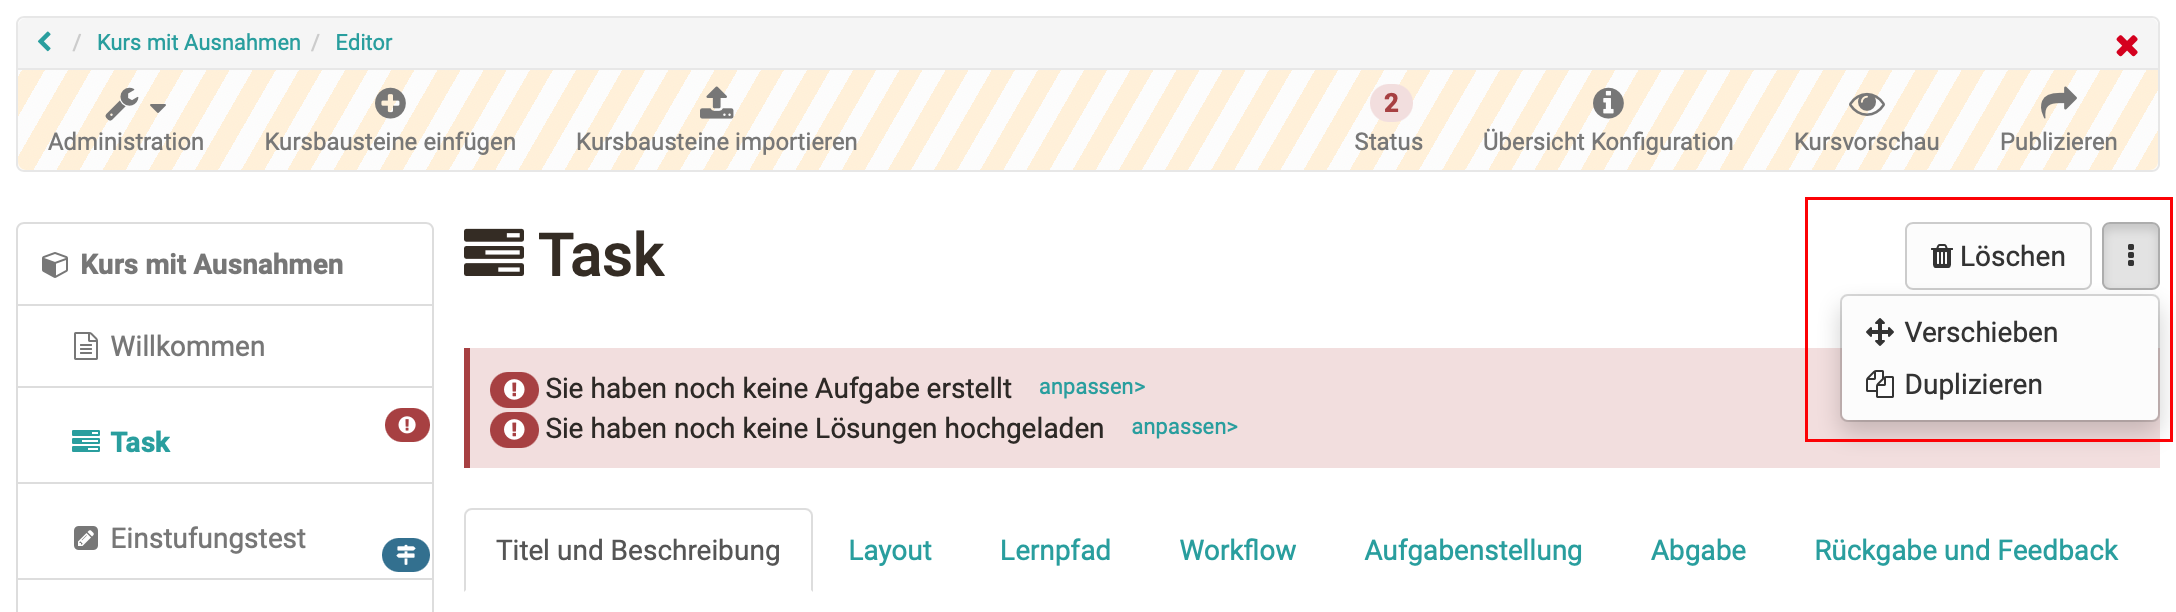
Task: Toggle the three-dot more actions menu
Action: pos(2130,257)
